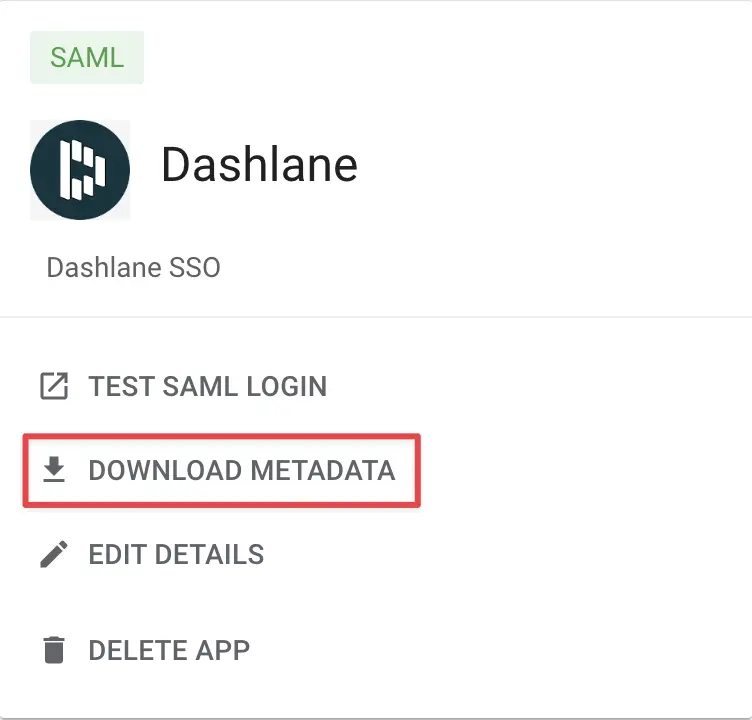Click the Dashlane app title

[259, 165]
